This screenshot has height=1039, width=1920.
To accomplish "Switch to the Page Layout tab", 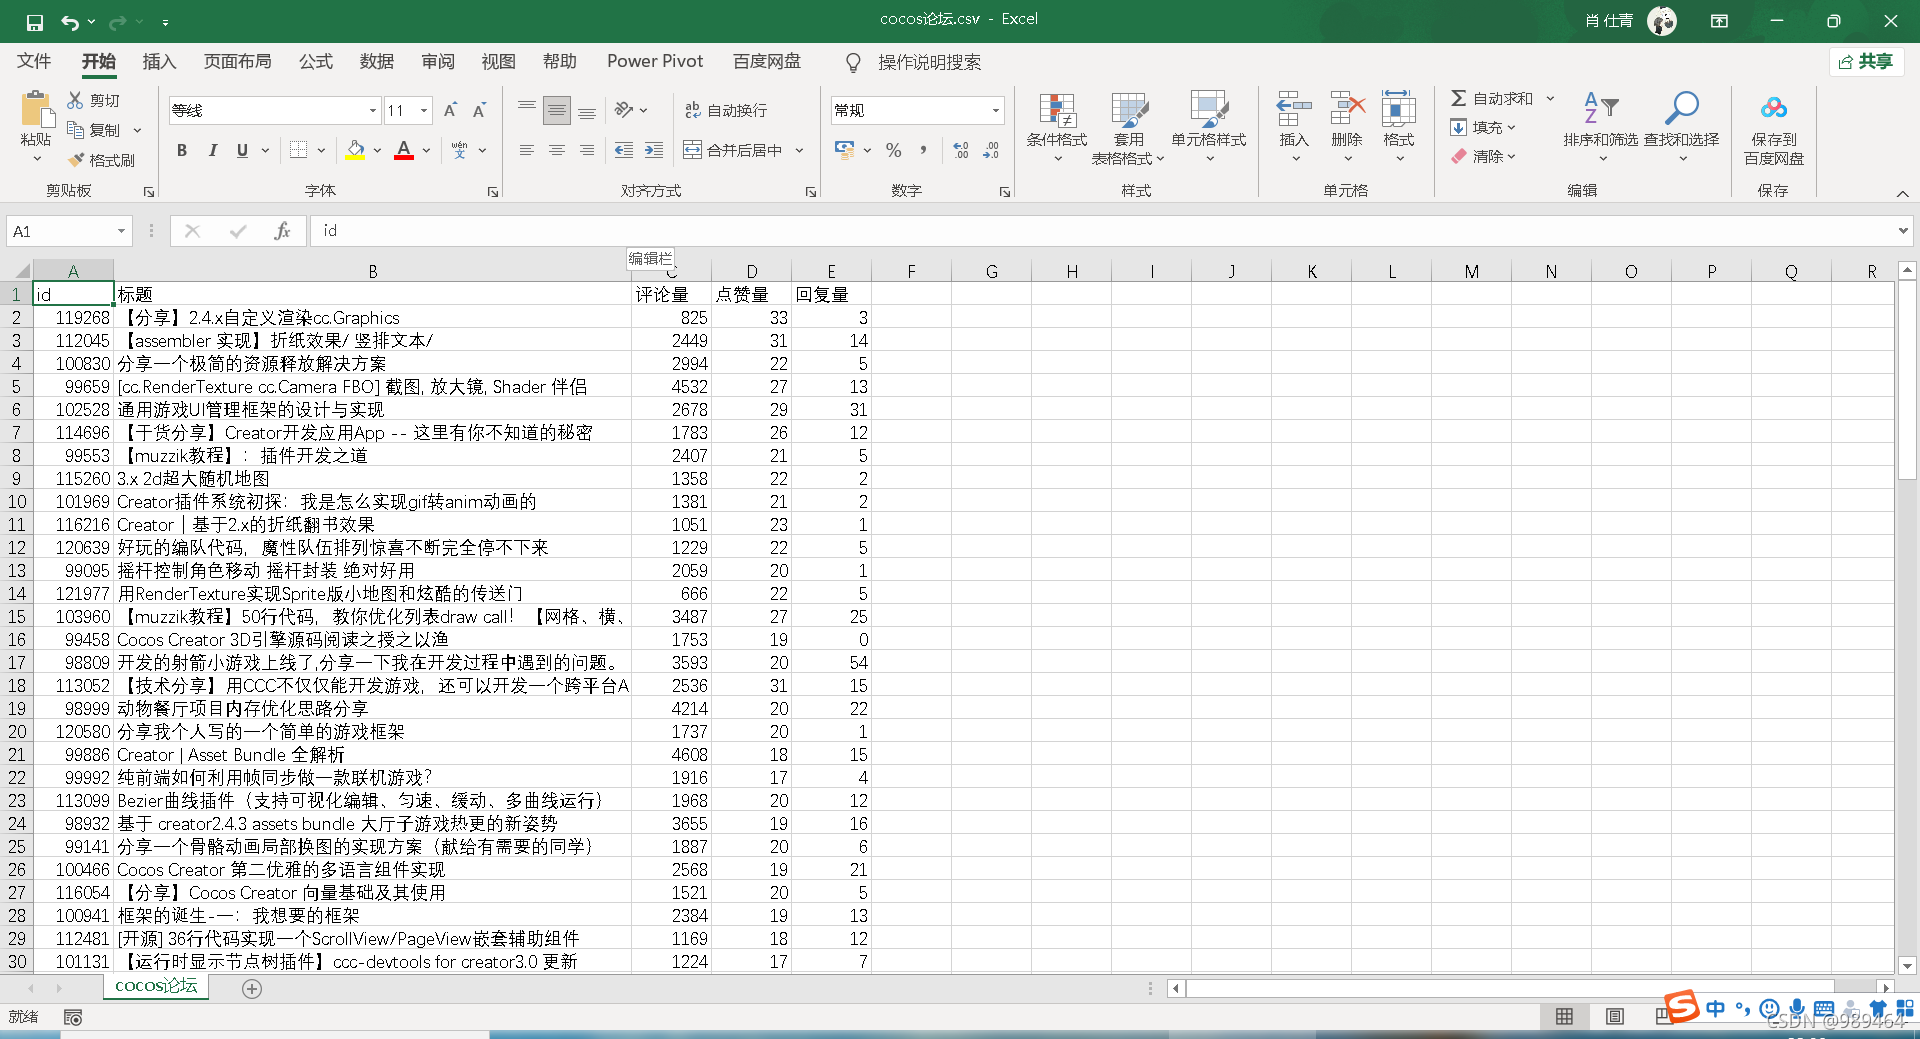I will (x=237, y=61).
